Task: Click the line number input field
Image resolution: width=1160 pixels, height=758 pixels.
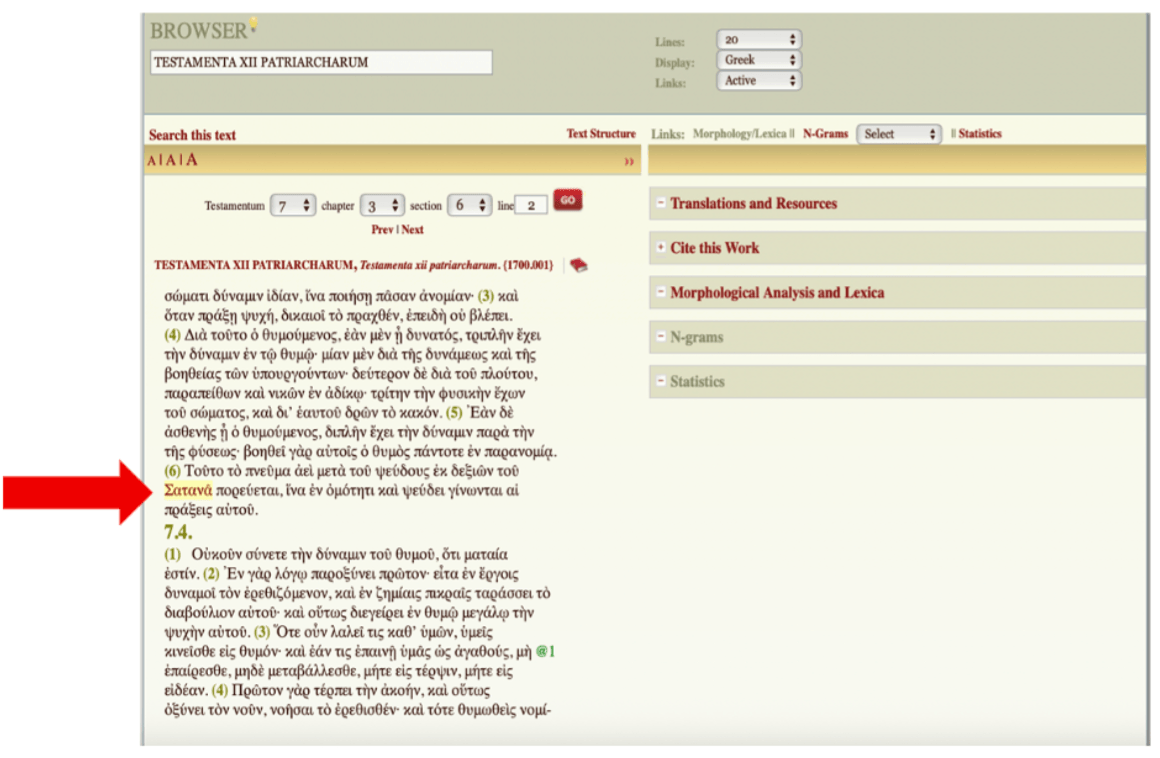Action: point(531,205)
